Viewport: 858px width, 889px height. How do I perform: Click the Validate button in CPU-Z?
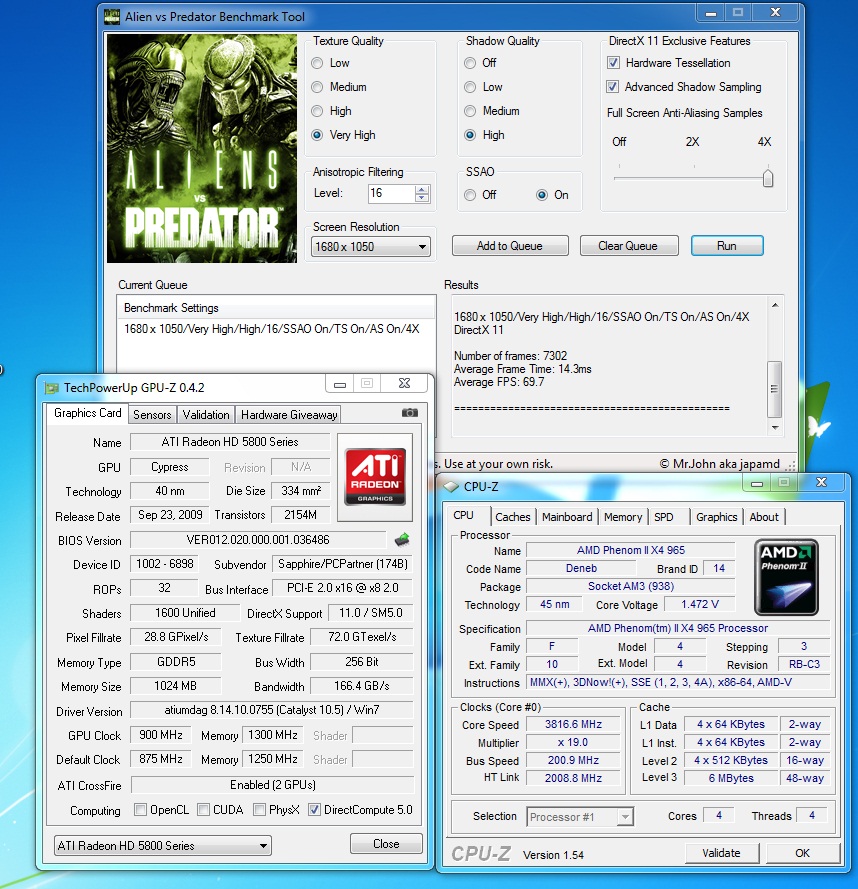point(721,853)
